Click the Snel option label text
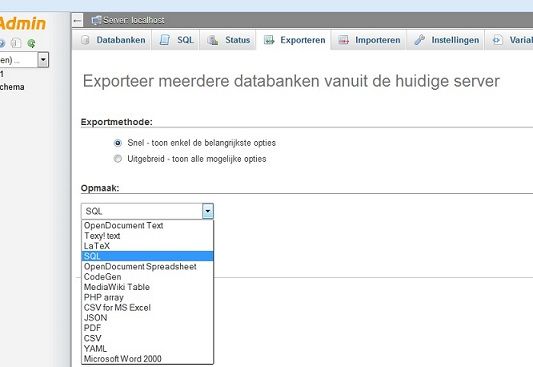The height and width of the screenshot is (367, 533). click(x=202, y=143)
